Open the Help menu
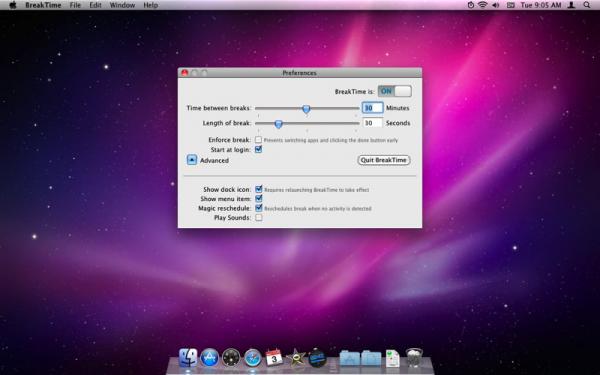This screenshot has height=375, width=600. 150,5
